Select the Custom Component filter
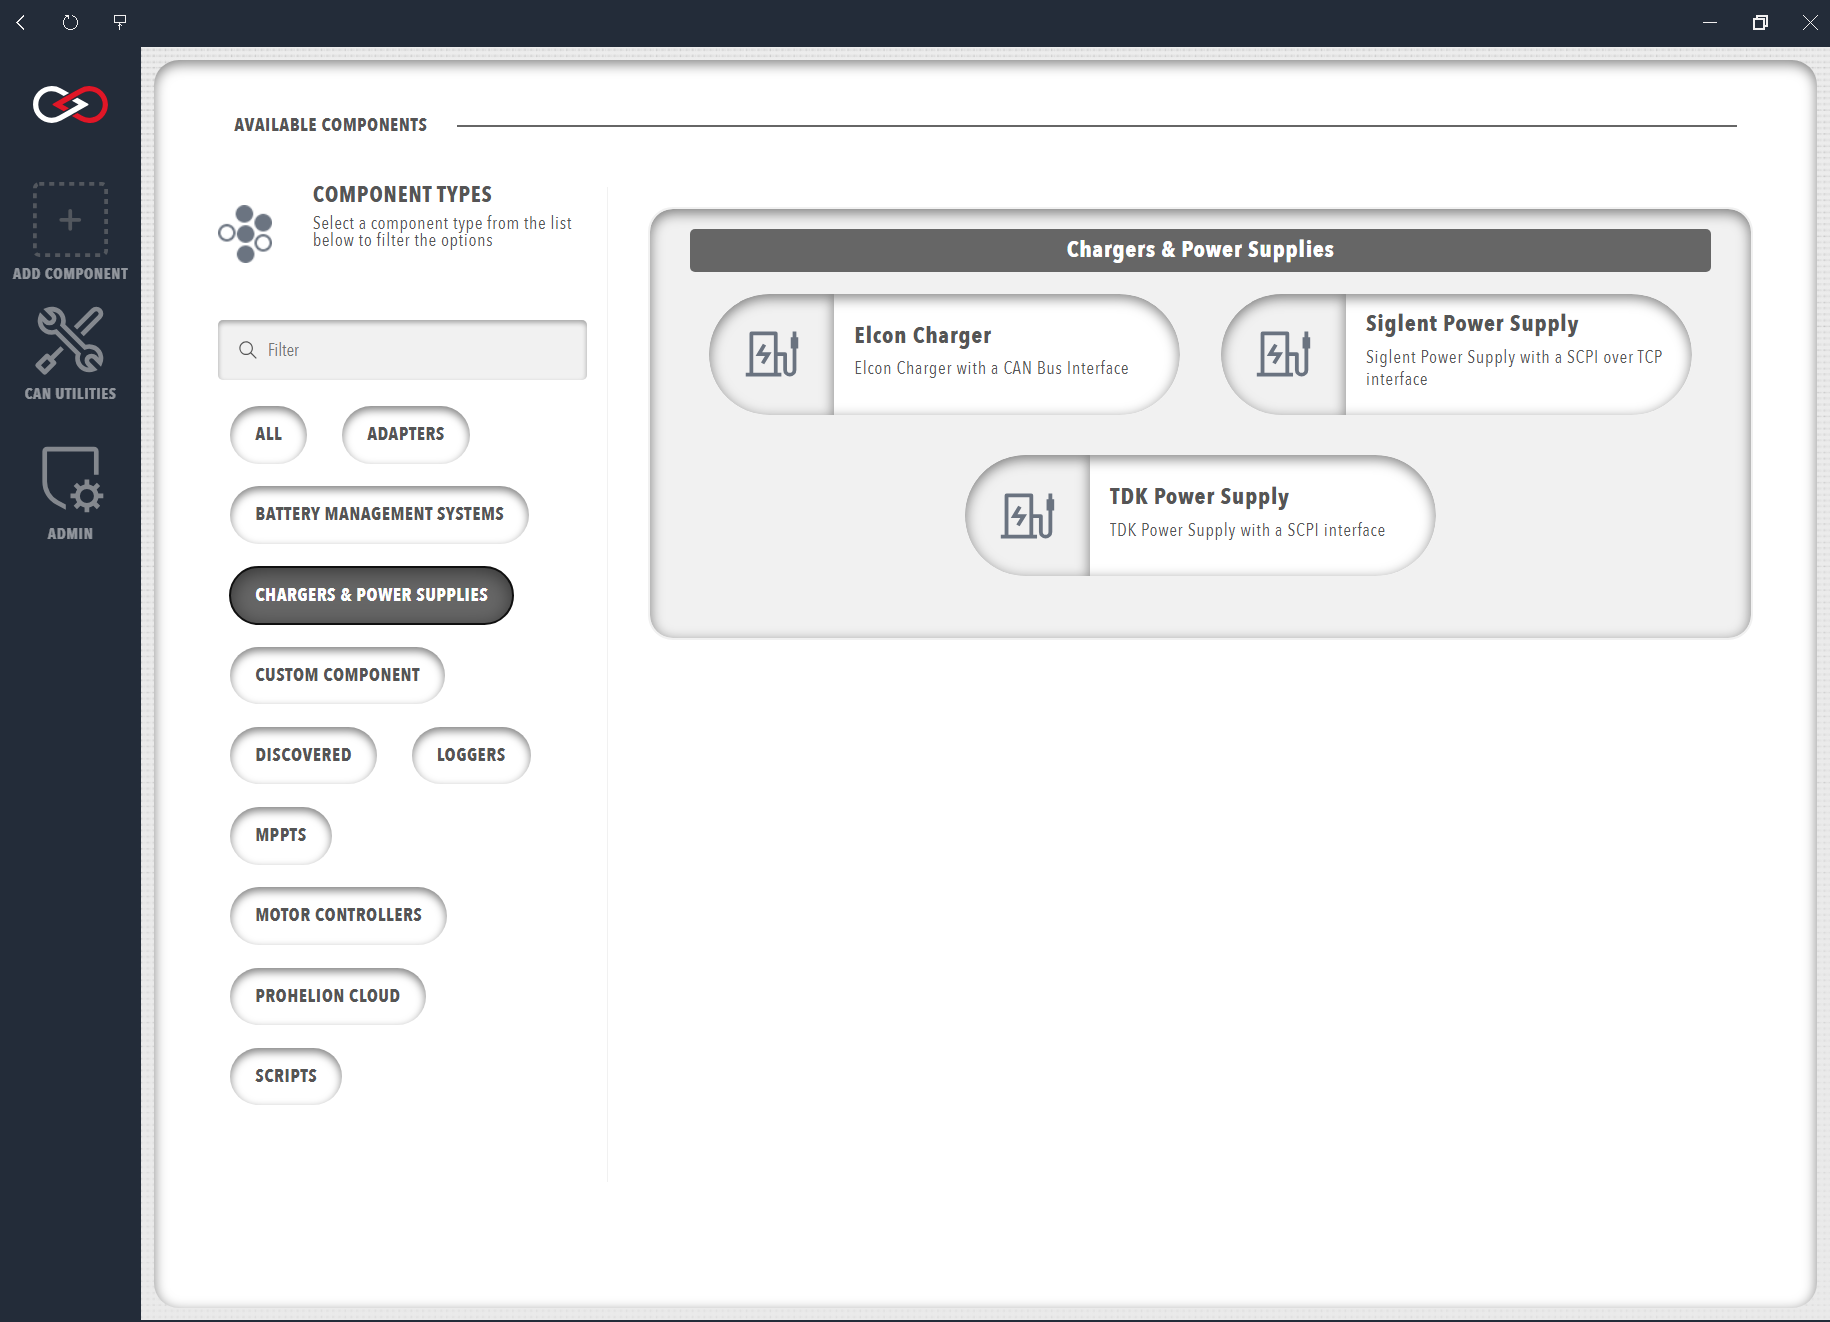The image size is (1830, 1322). [x=337, y=675]
